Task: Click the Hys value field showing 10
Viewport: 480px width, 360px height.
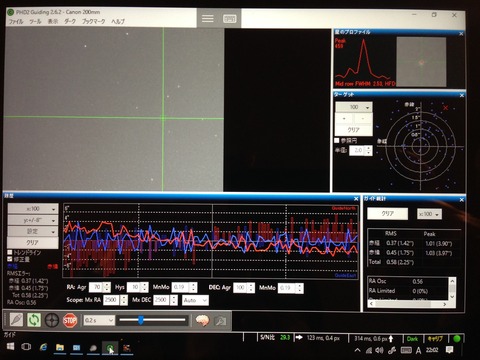Action: [x=134, y=287]
